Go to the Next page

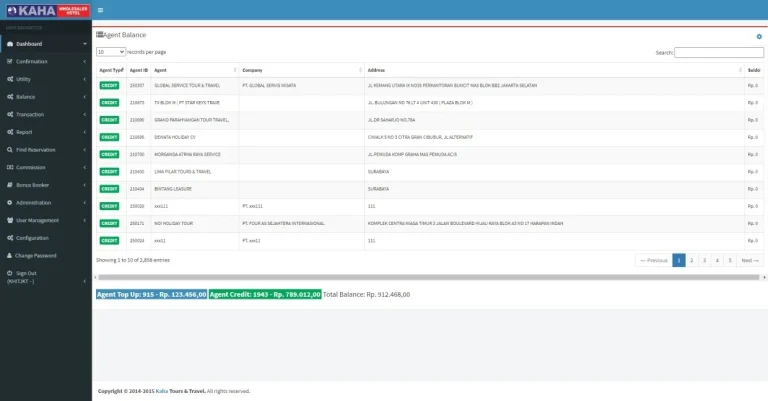pos(750,260)
